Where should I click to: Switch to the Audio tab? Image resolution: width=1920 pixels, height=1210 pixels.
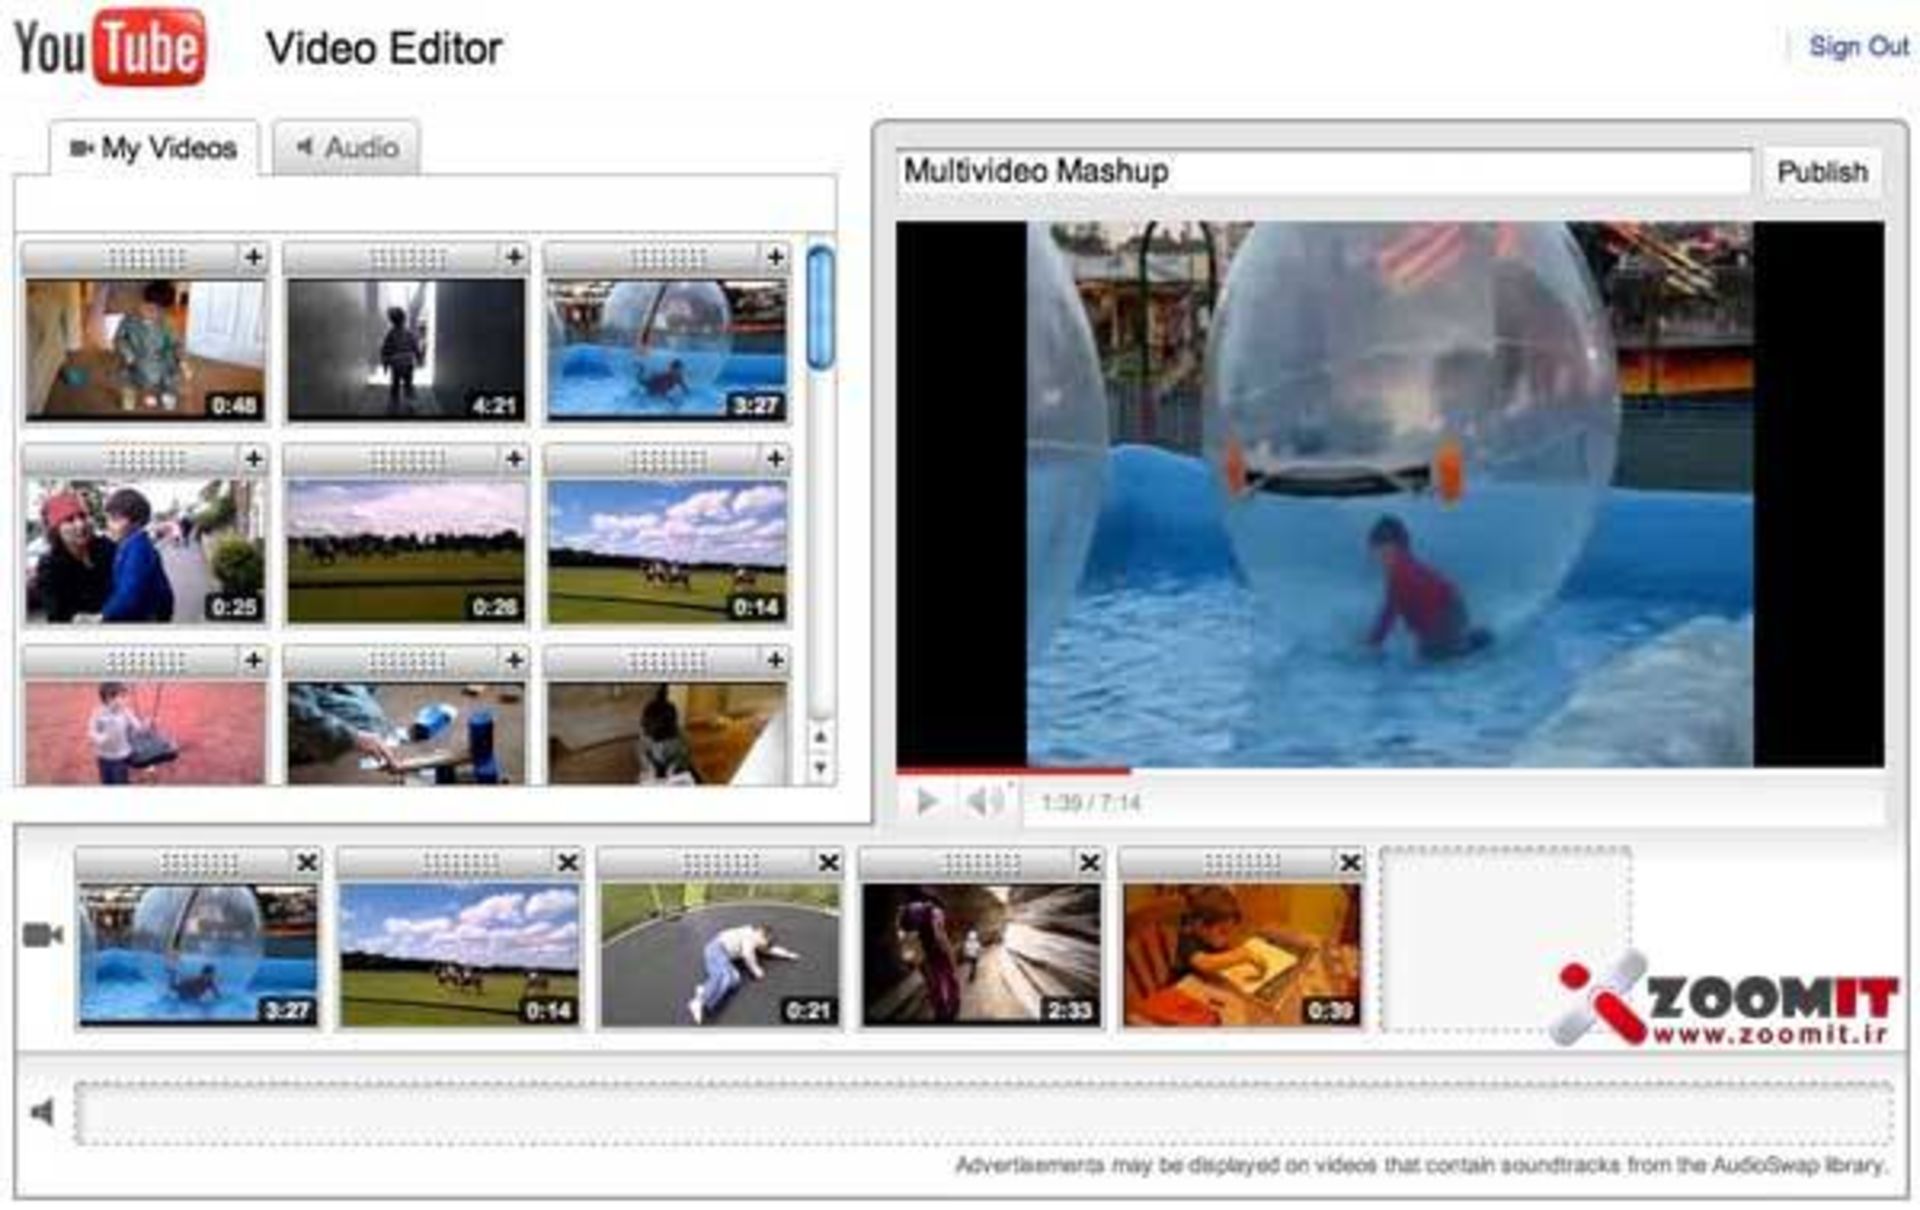(x=347, y=148)
